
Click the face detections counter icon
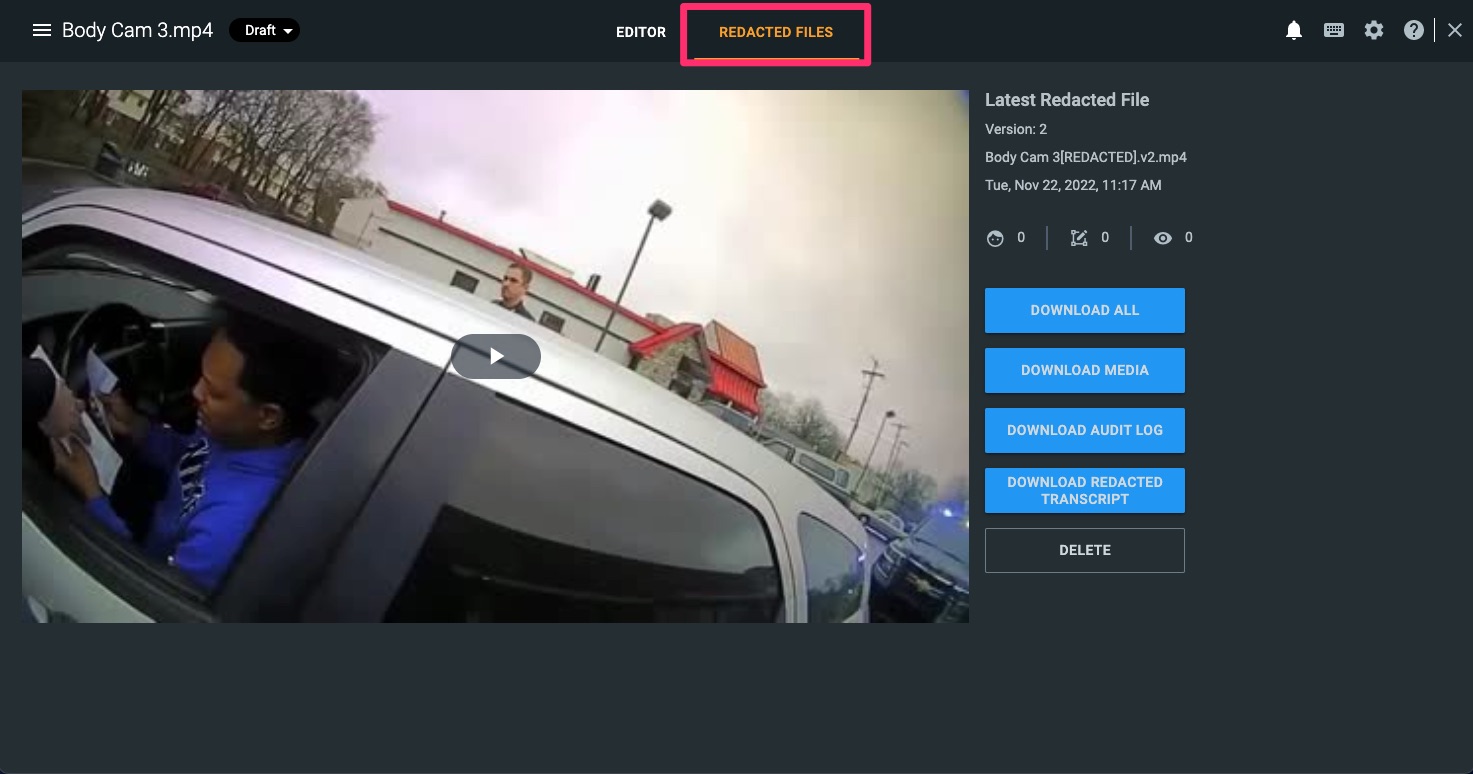pos(995,238)
